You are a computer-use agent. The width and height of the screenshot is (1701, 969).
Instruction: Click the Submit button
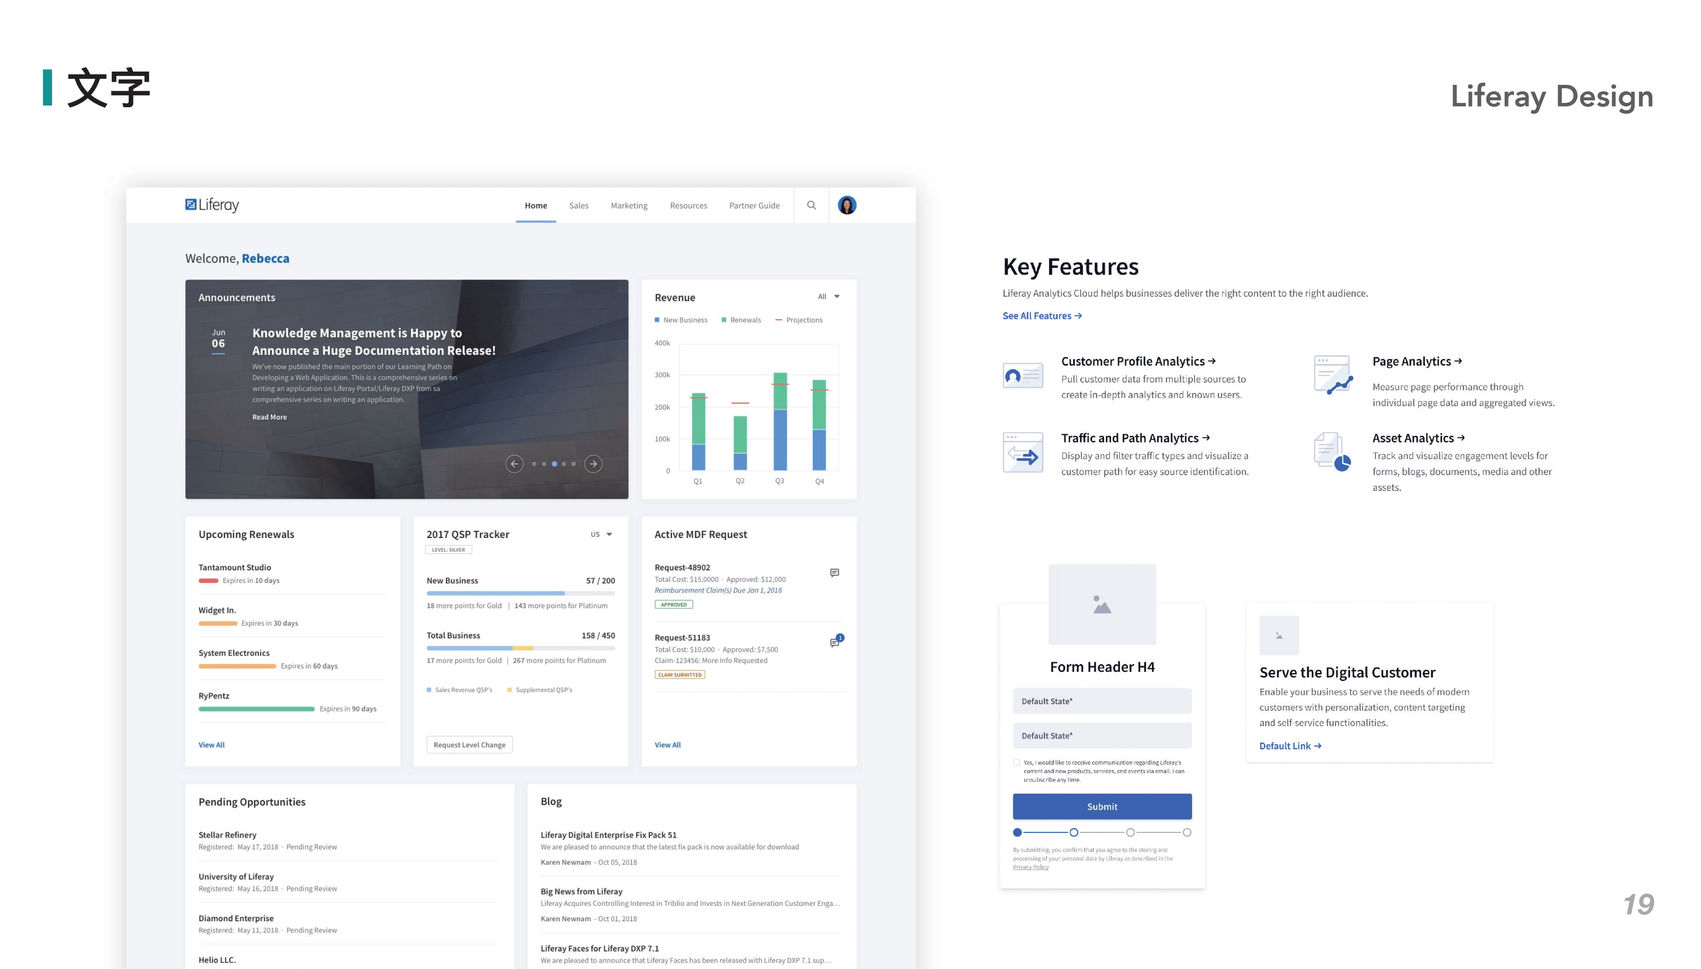pos(1102,807)
